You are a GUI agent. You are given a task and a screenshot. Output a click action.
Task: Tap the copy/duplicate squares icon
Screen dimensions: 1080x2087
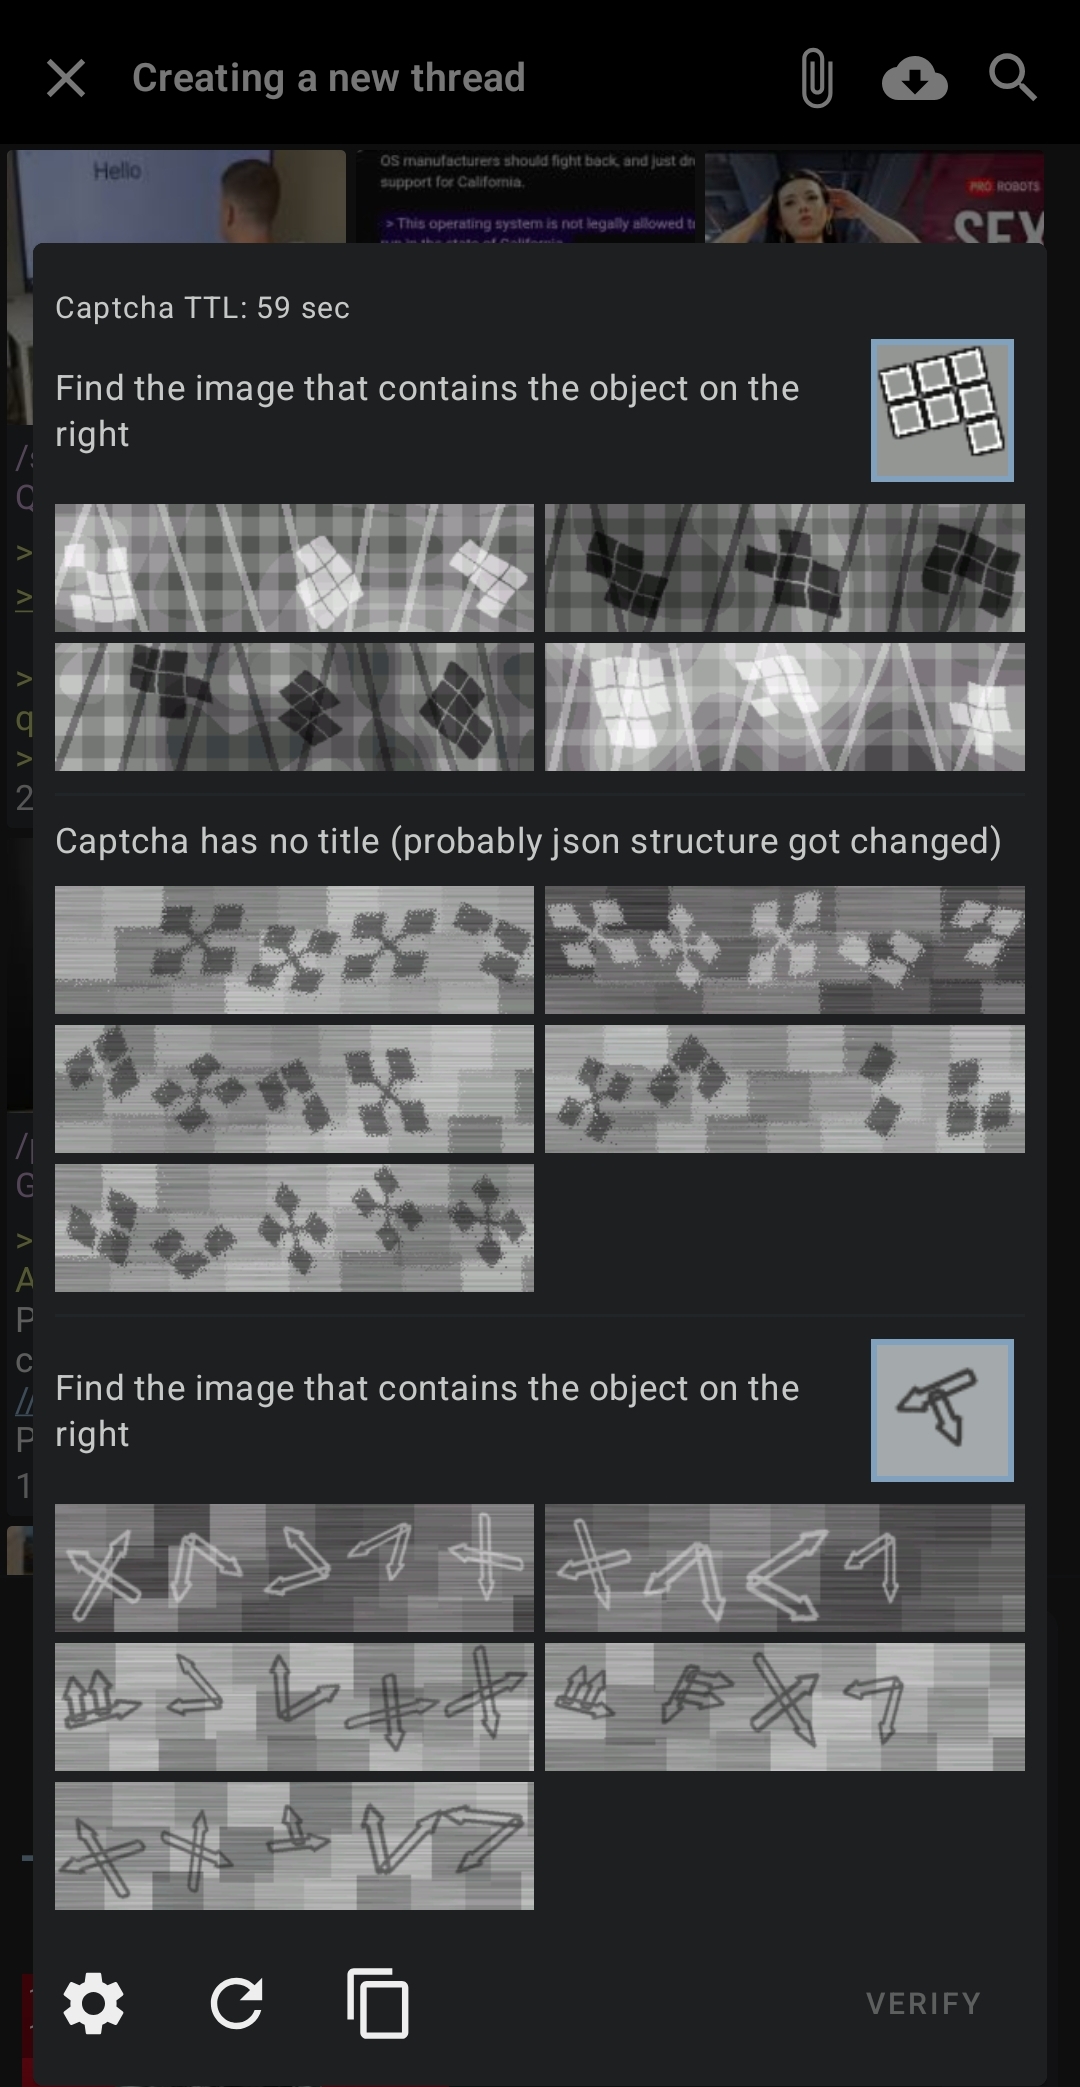coord(377,2003)
